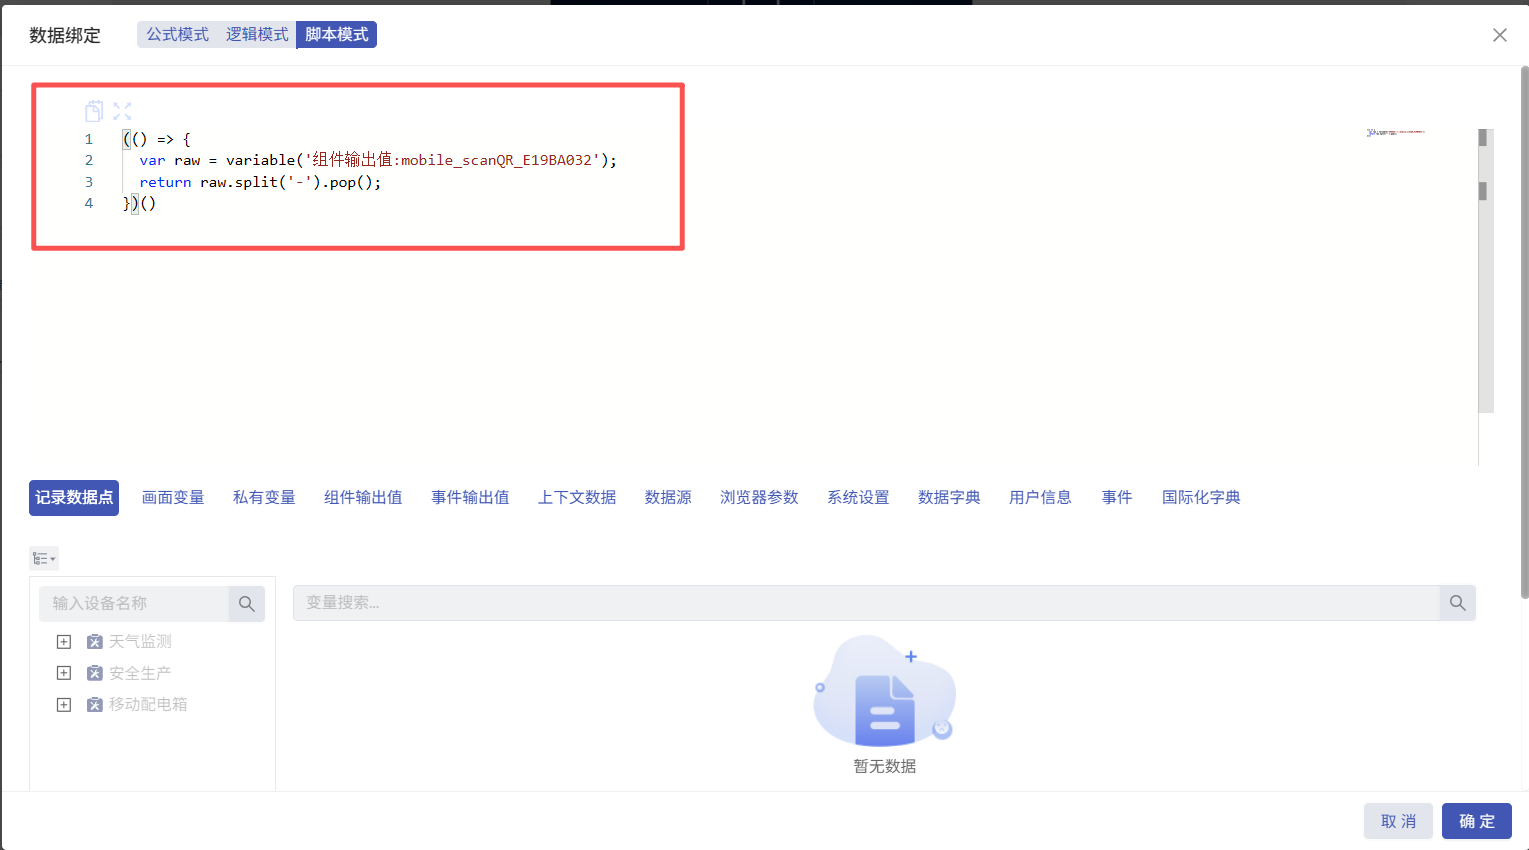Click the 天气监测 device icon

pos(95,642)
